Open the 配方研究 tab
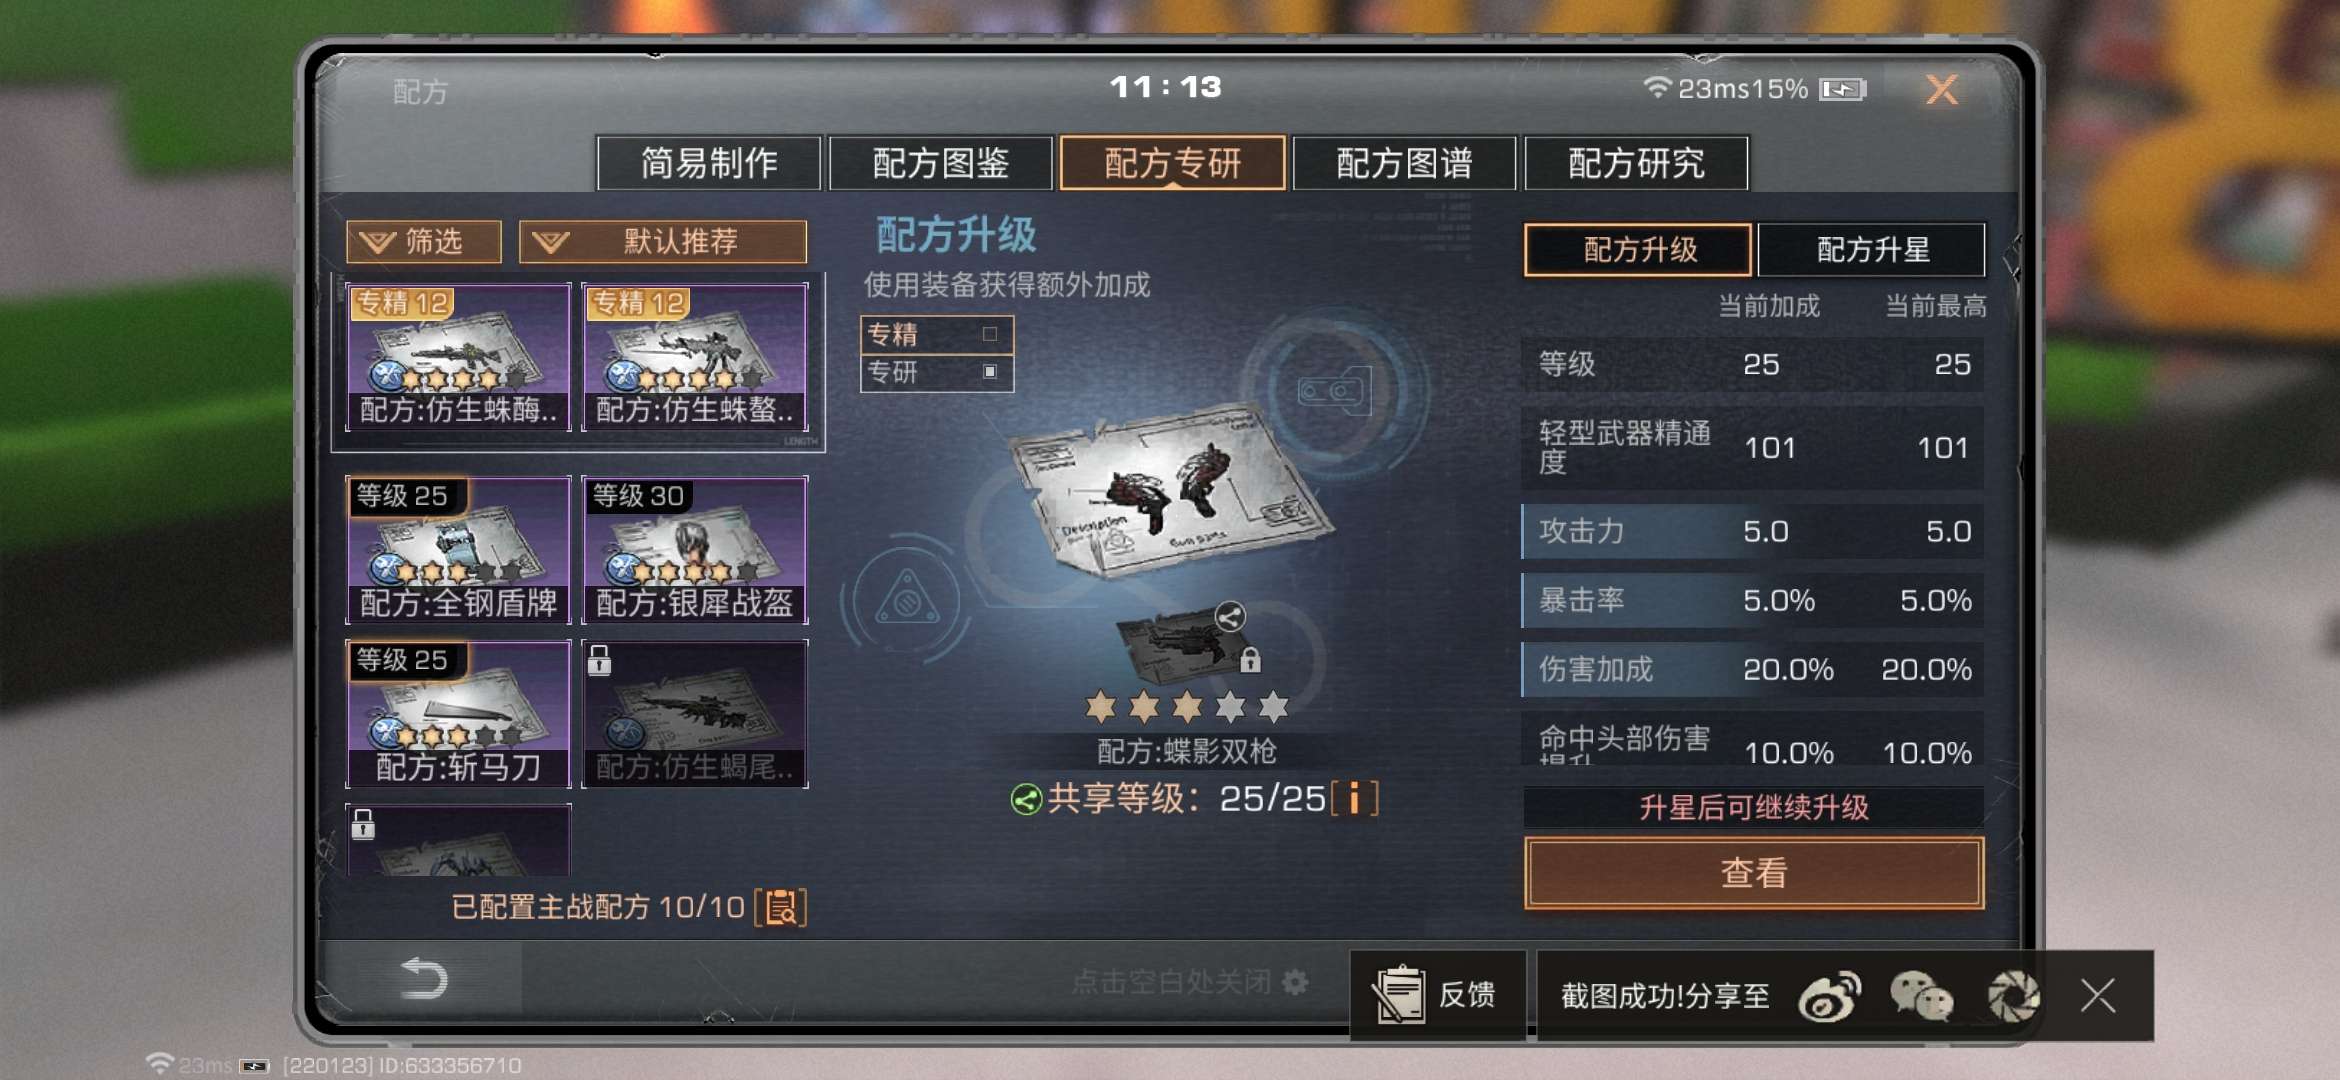Viewport: 2340px width, 1080px height. coord(1636,163)
